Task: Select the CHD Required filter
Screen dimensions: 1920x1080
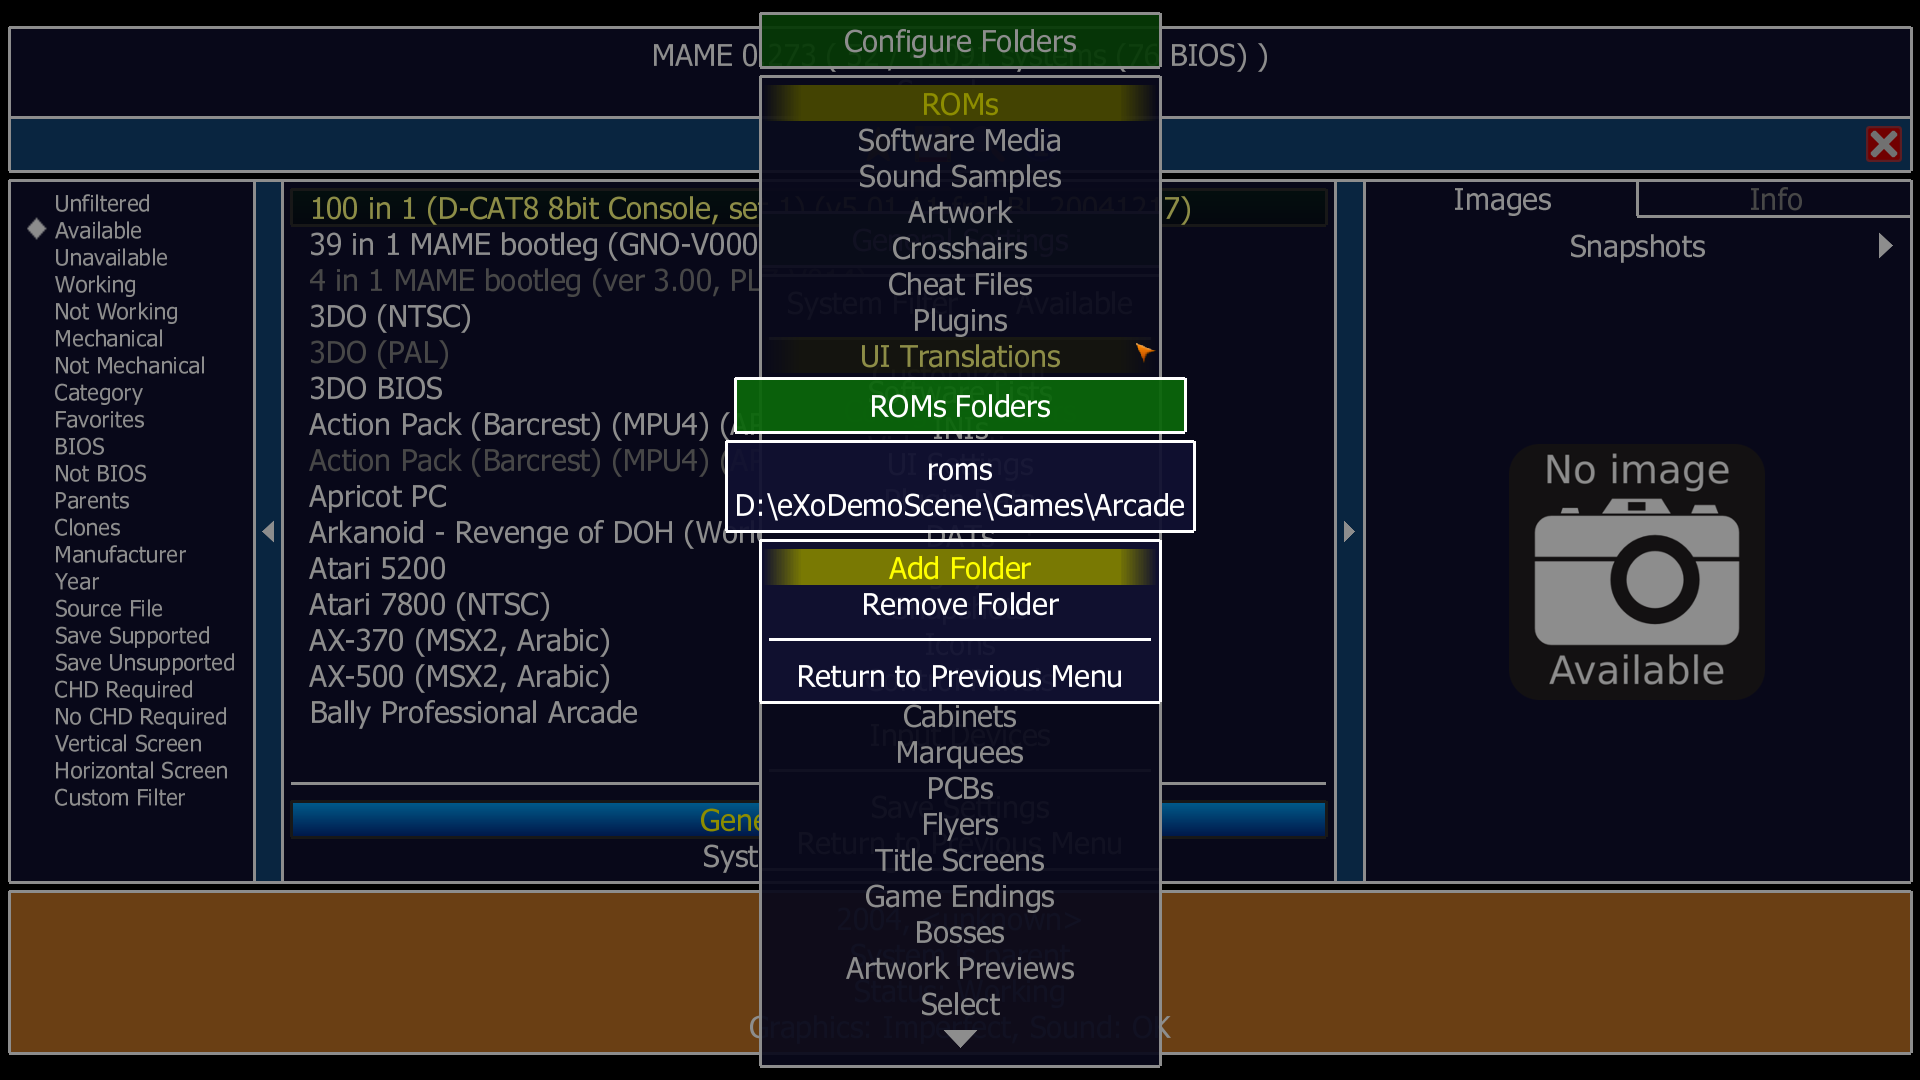Action: click(x=123, y=689)
